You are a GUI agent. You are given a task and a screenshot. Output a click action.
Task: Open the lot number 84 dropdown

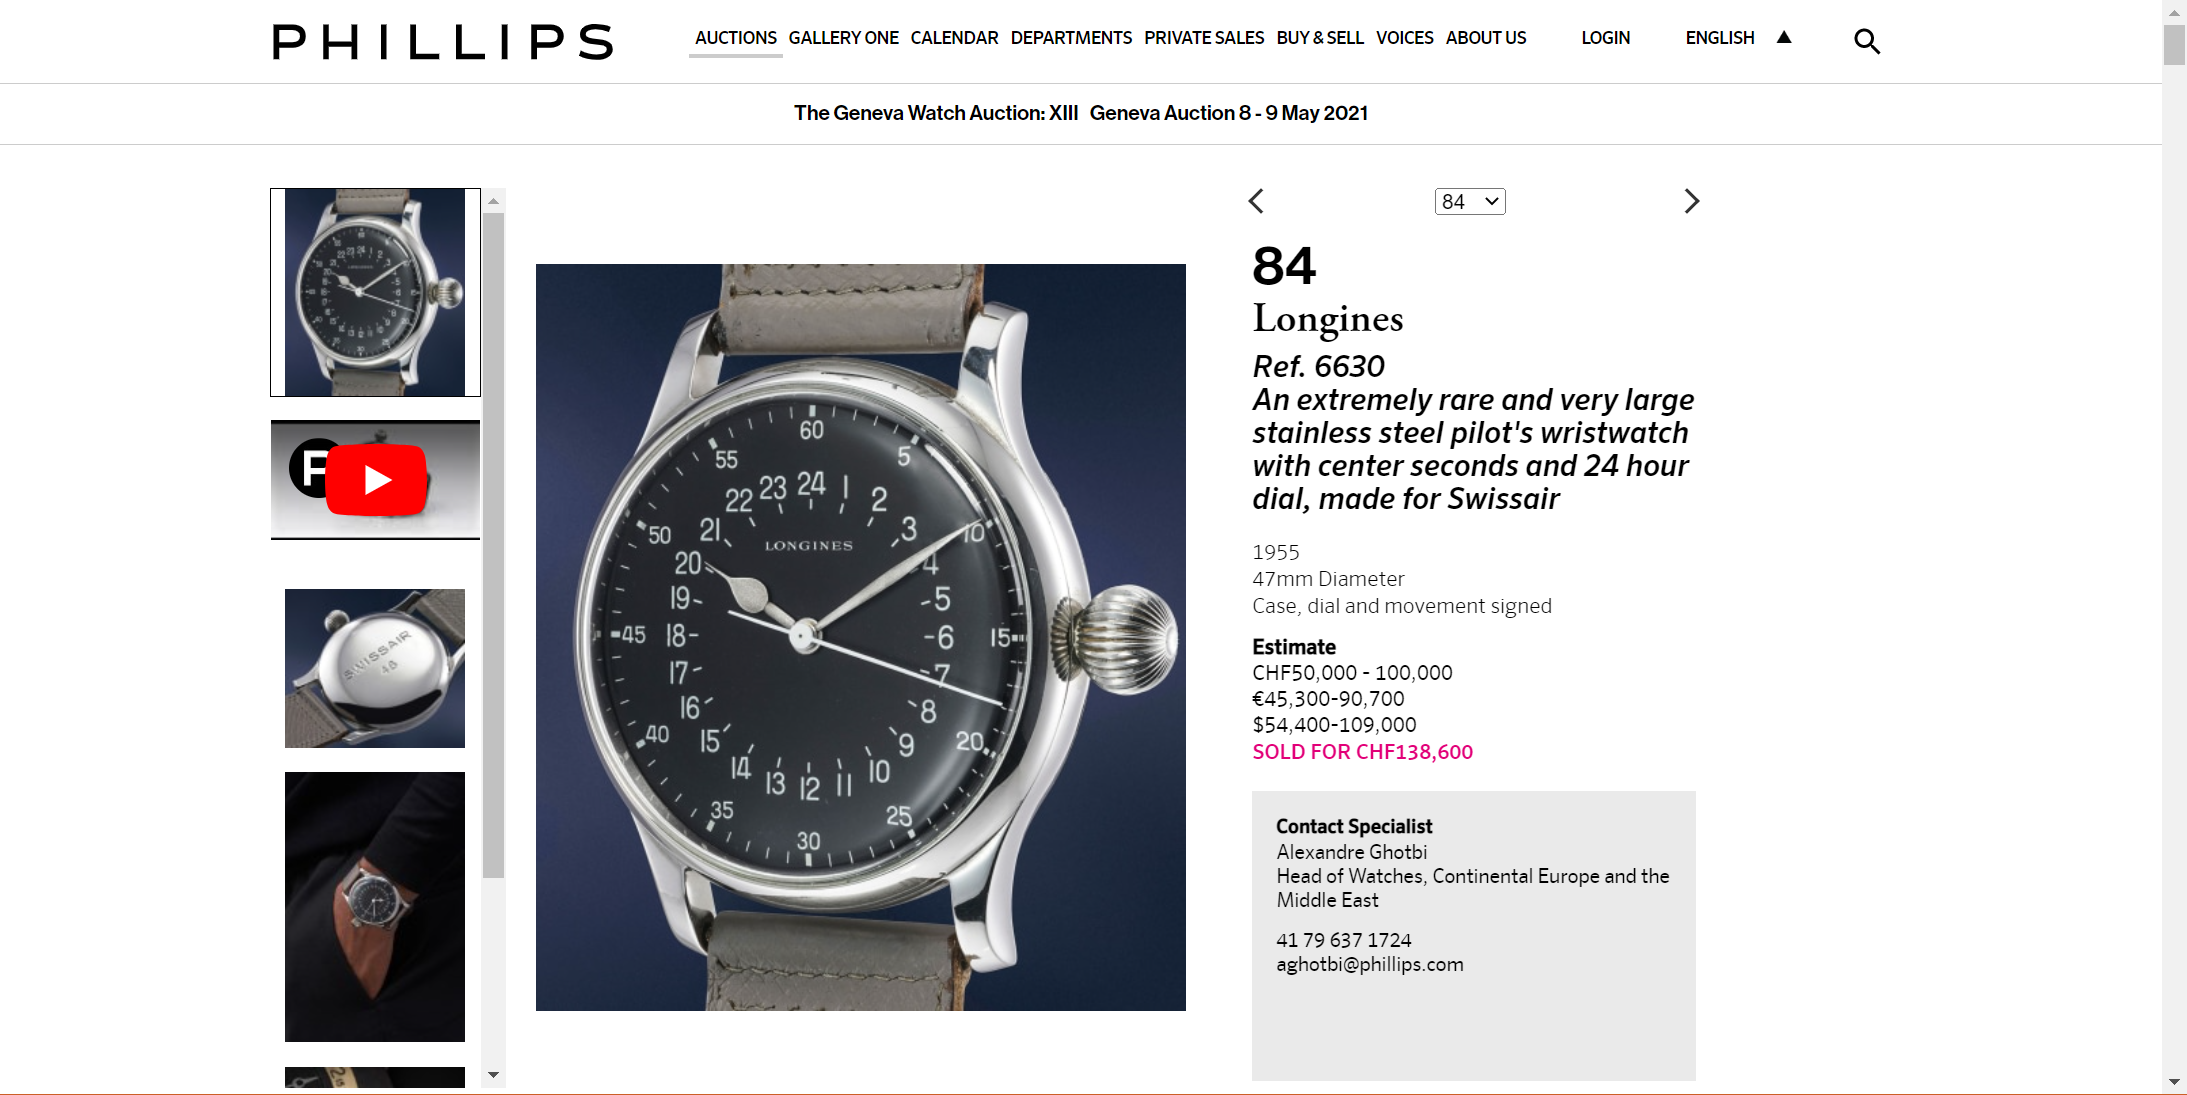[1470, 202]
